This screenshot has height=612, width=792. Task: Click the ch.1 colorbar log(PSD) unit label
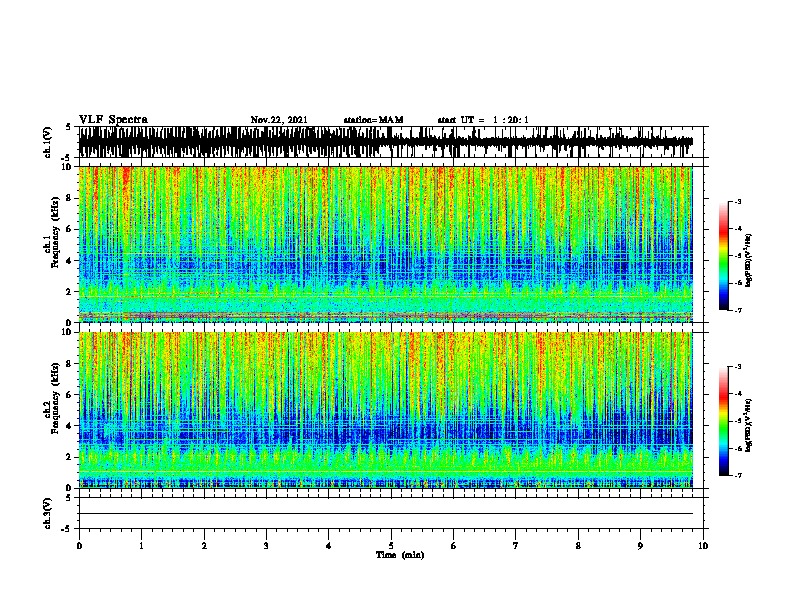click(x=749, y=261)
